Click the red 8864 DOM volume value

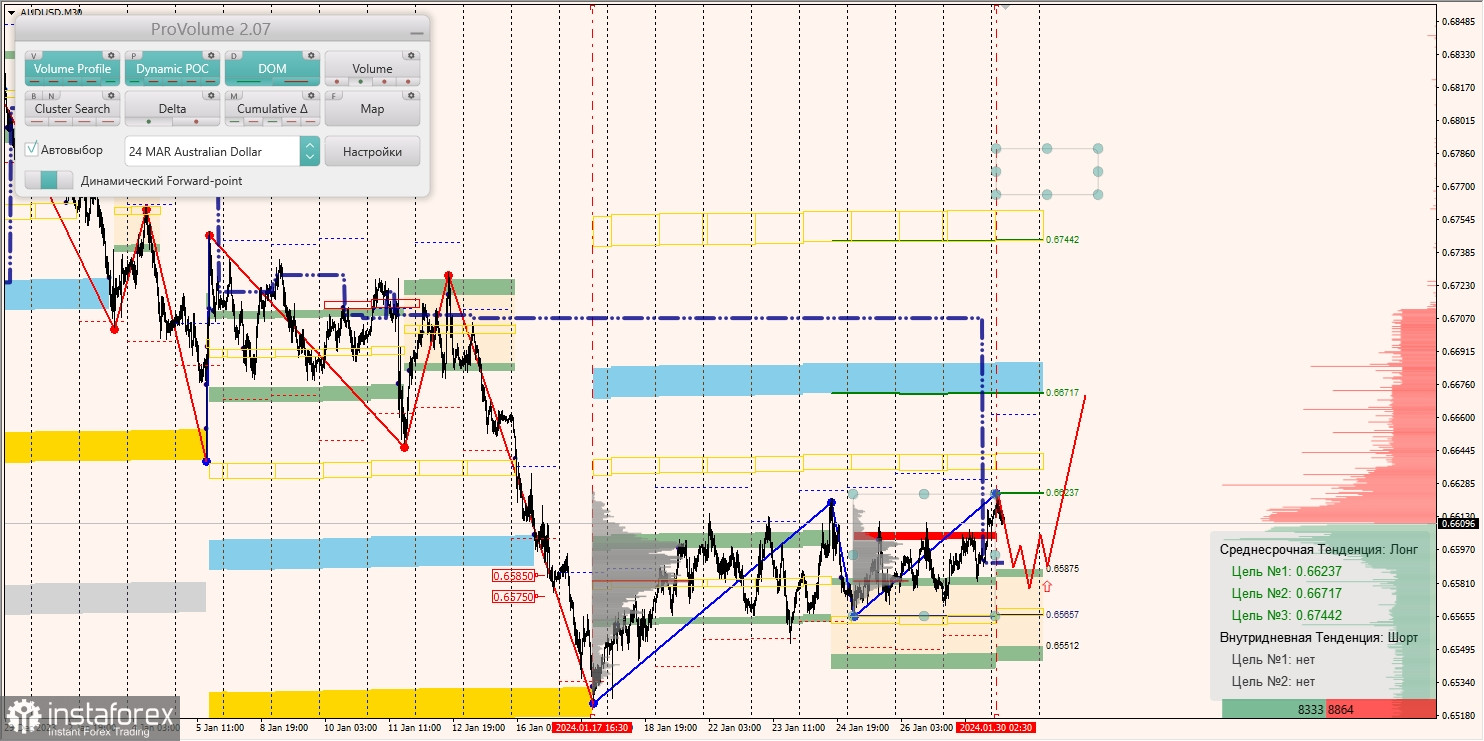pos(1341,709)
